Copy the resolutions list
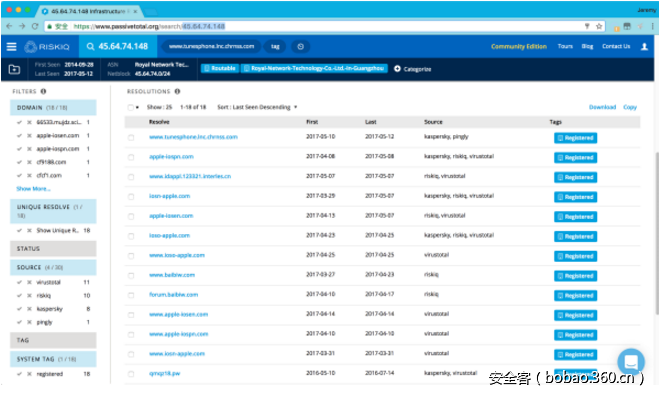Image resolution: width=659 pixels, height=396 pixels. pyautogui.click(x=630, y=107)
